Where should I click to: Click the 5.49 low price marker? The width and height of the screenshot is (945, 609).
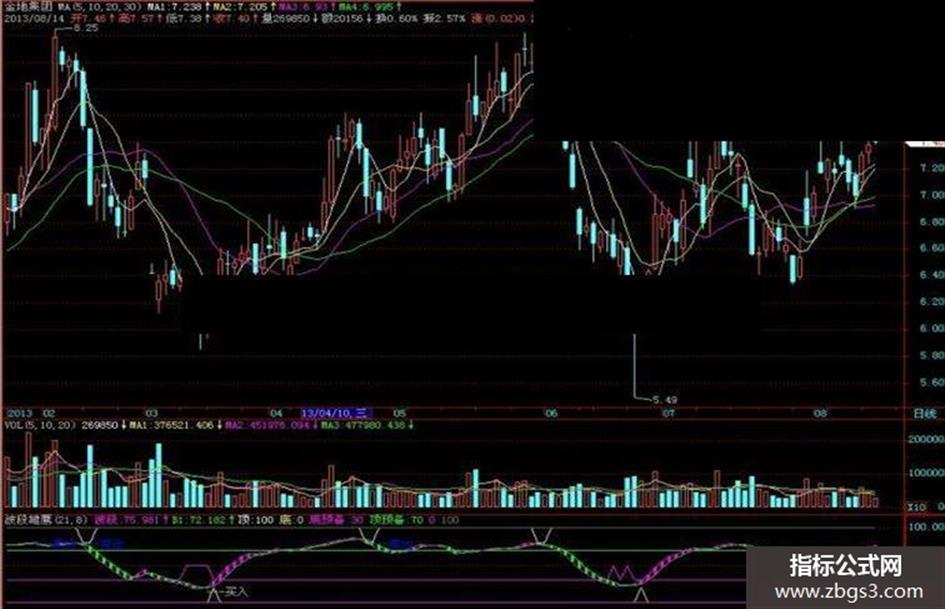[x=665, y=400]
